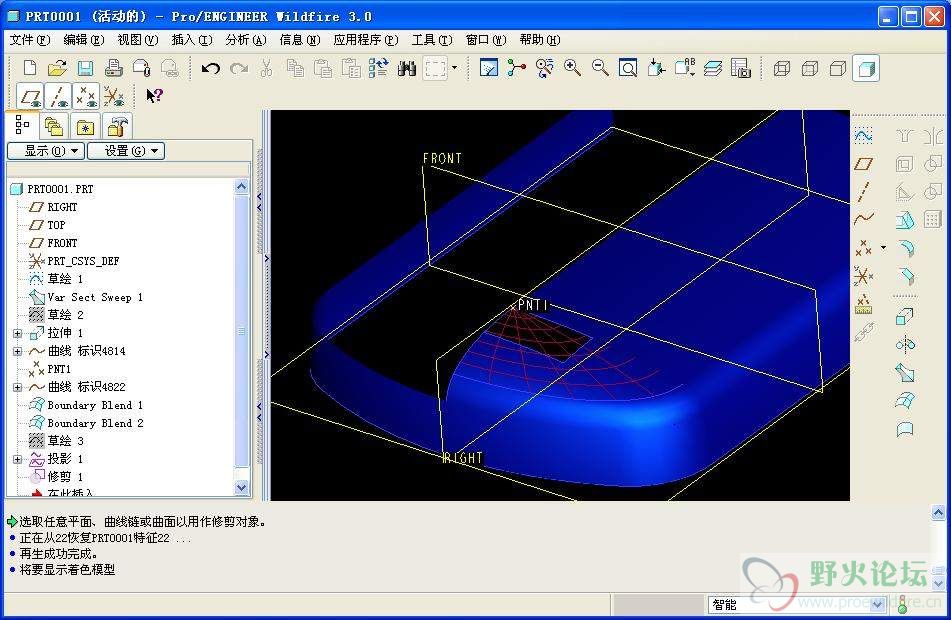Expand the 拉伸 1 tree node

(x=17, y=333)
